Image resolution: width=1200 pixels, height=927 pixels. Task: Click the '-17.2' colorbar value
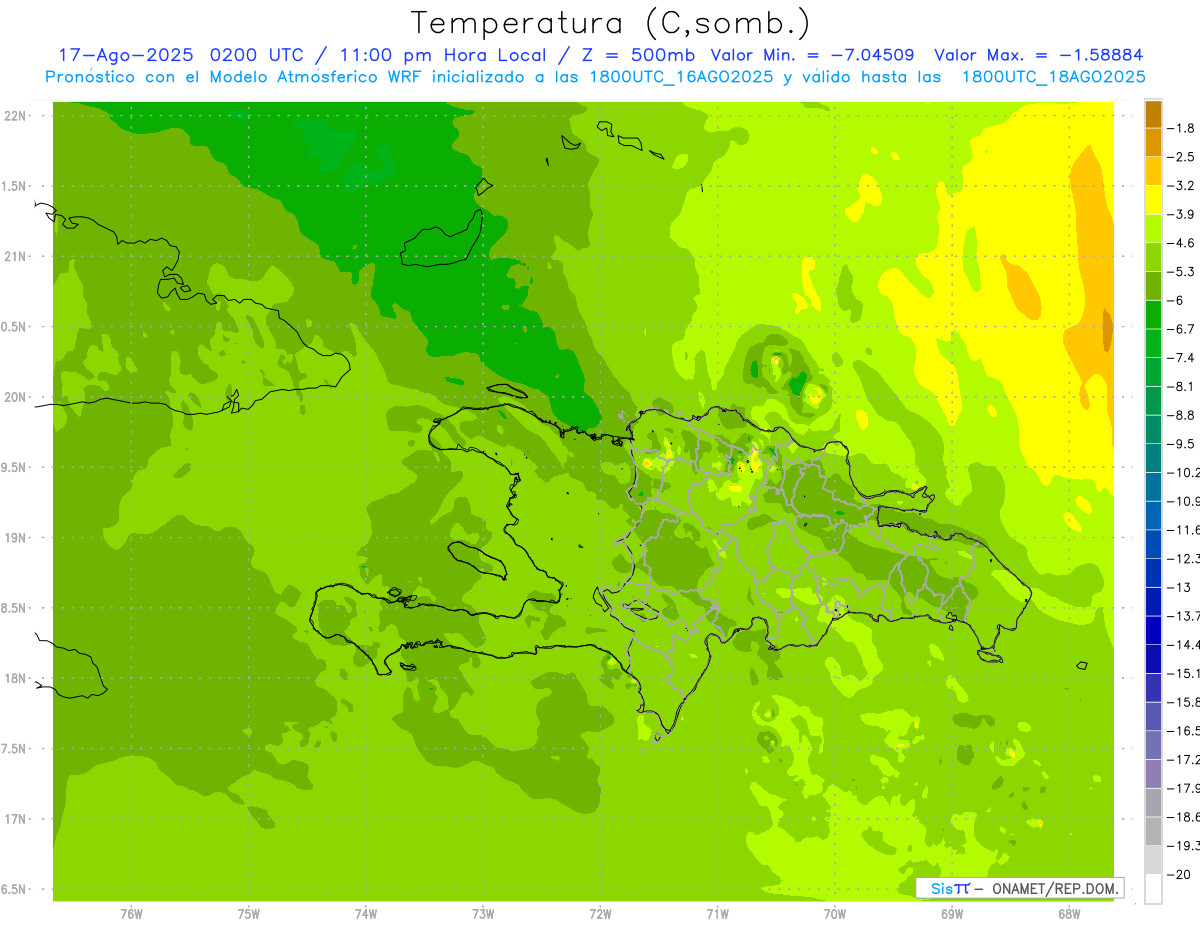pyautogui.click(x=1184, y=759)
